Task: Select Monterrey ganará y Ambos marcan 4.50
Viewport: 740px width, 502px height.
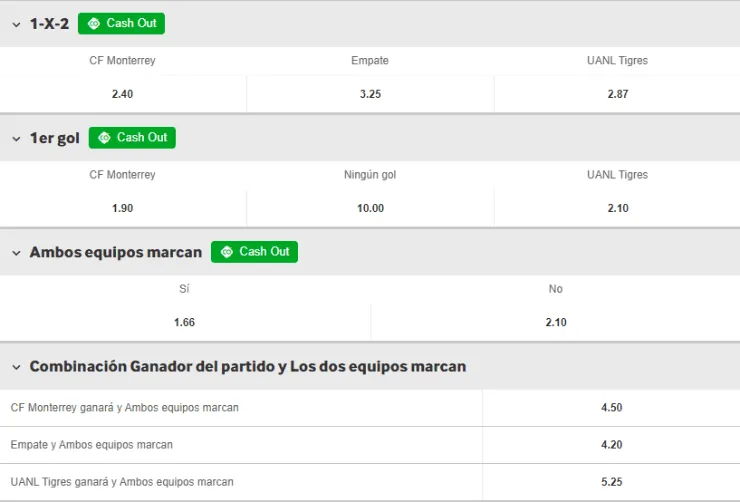Action: 612,408
